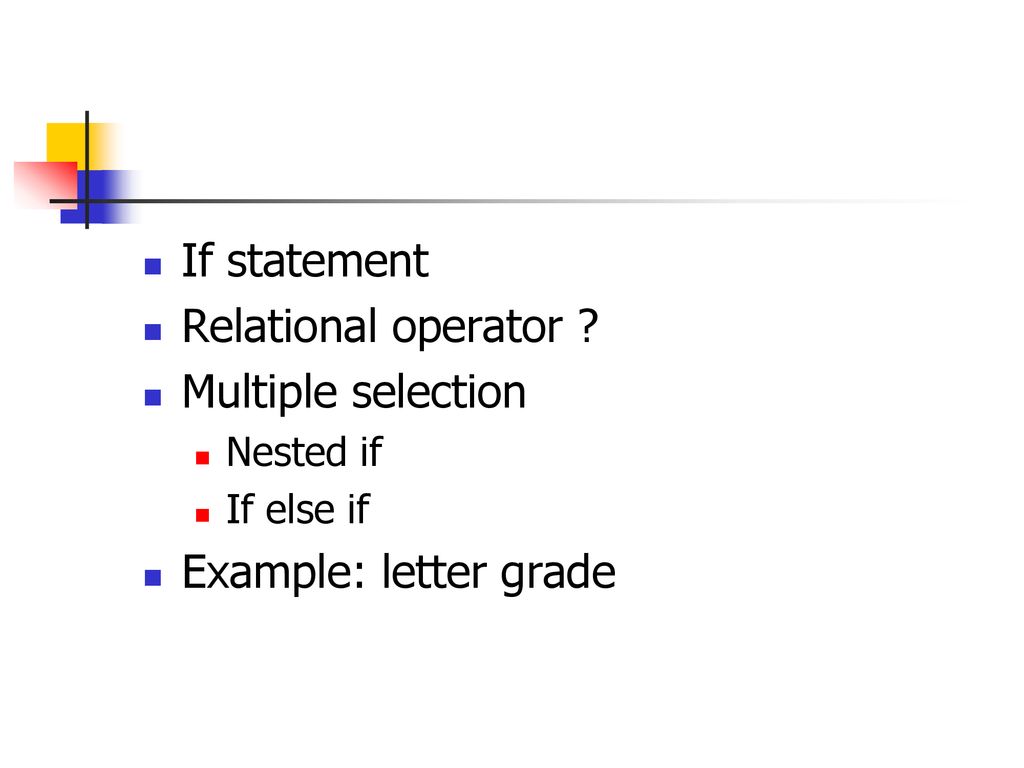Click the words "letter grade"
Viewport: 1024px width, 768px height.
[499, 572]
